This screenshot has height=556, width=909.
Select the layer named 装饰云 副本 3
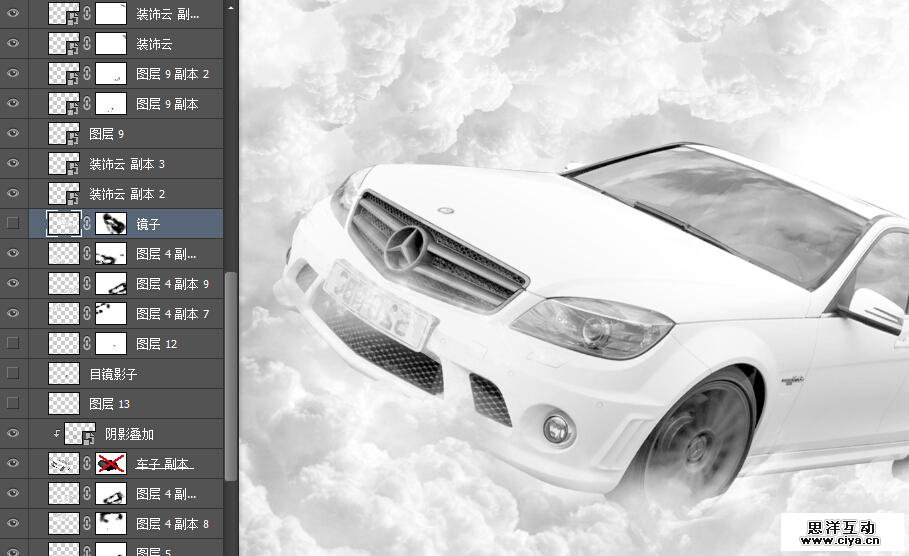(x=126, y=164)
